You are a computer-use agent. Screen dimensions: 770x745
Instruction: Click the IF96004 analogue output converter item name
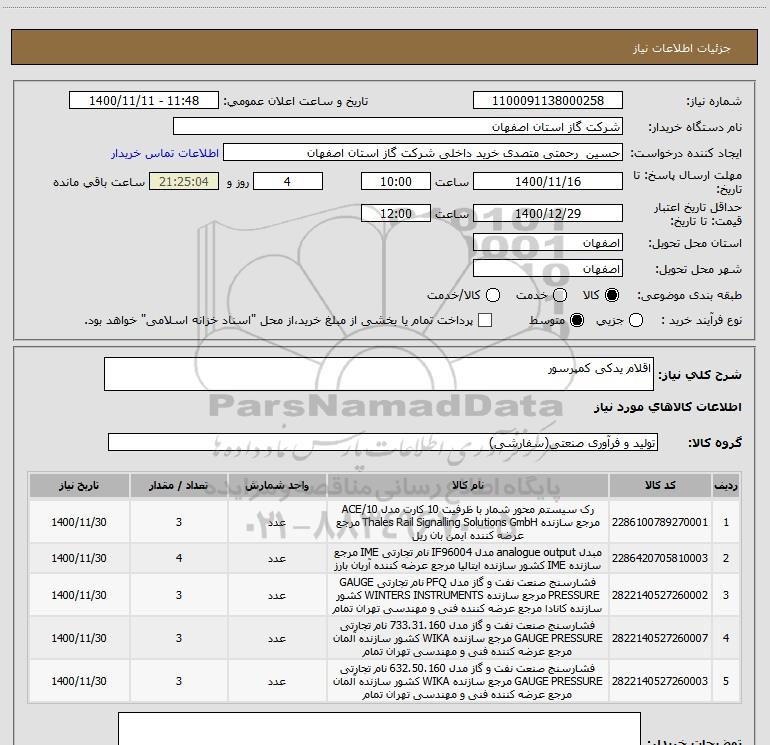468,559
